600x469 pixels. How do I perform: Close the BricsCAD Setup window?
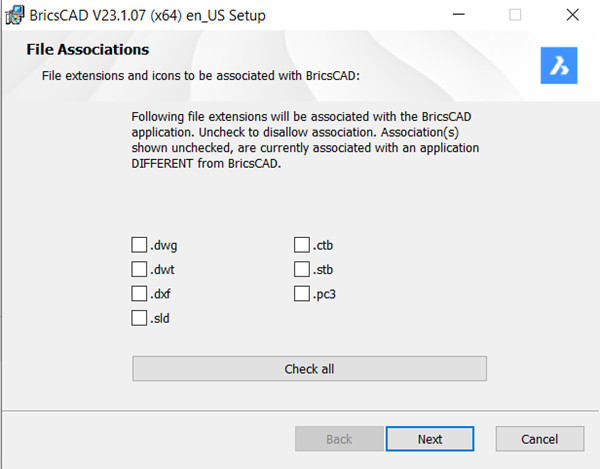tap(570, 16)
